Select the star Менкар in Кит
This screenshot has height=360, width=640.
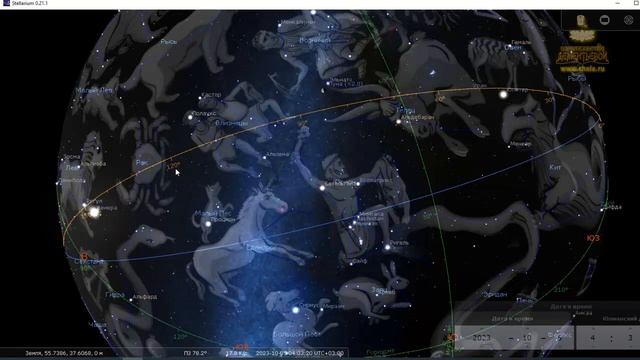point(509,146)
